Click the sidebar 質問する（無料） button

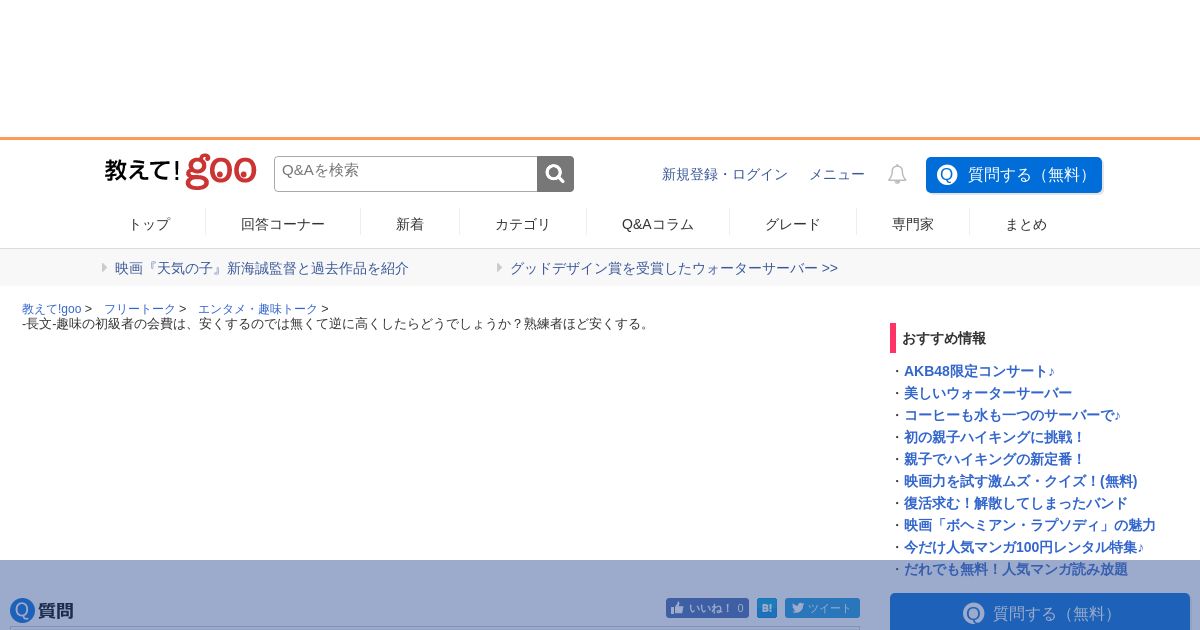coord(1040,612)
